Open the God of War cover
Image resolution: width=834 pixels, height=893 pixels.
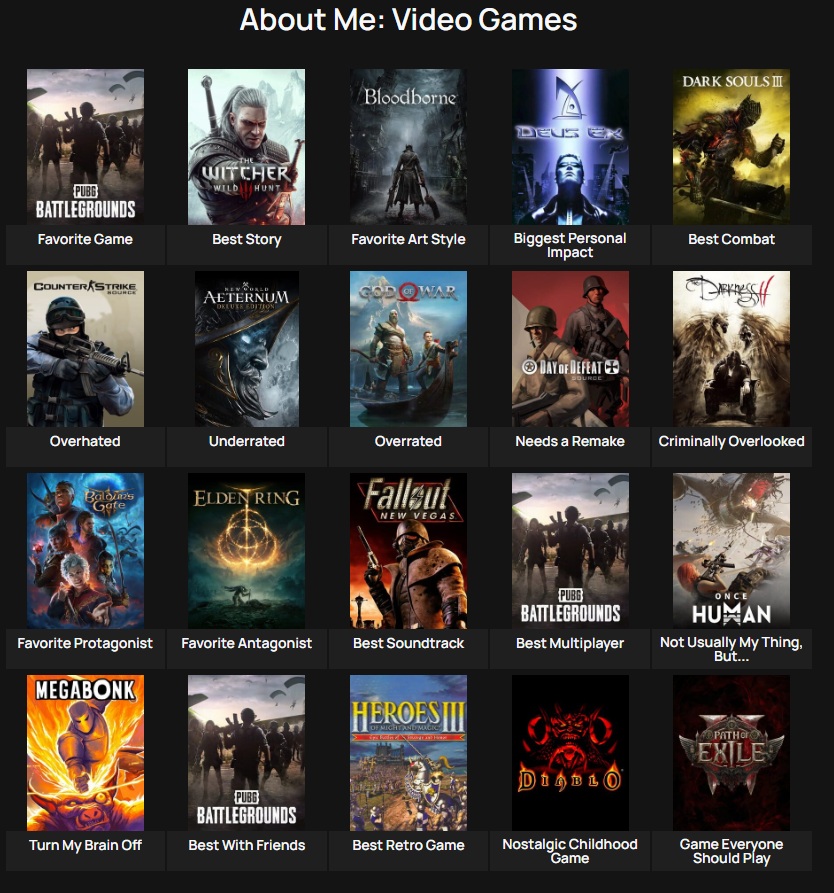(x=408, y=349)
